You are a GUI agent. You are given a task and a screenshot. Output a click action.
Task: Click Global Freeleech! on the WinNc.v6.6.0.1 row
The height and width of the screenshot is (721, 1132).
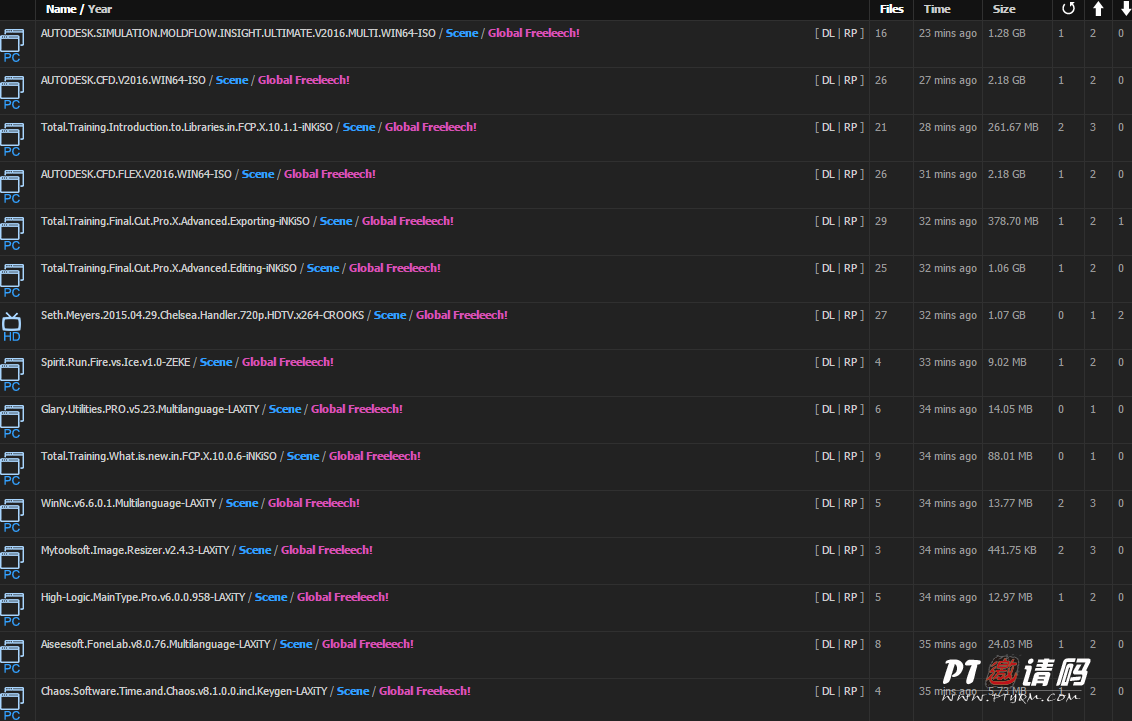pos(314,503)
